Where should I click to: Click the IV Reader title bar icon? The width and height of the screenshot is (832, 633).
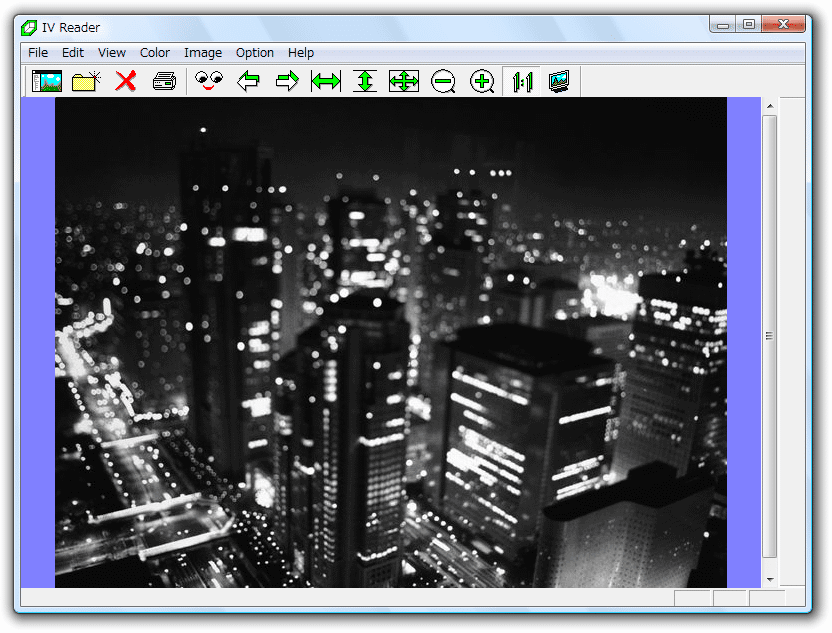click(29, 28)
